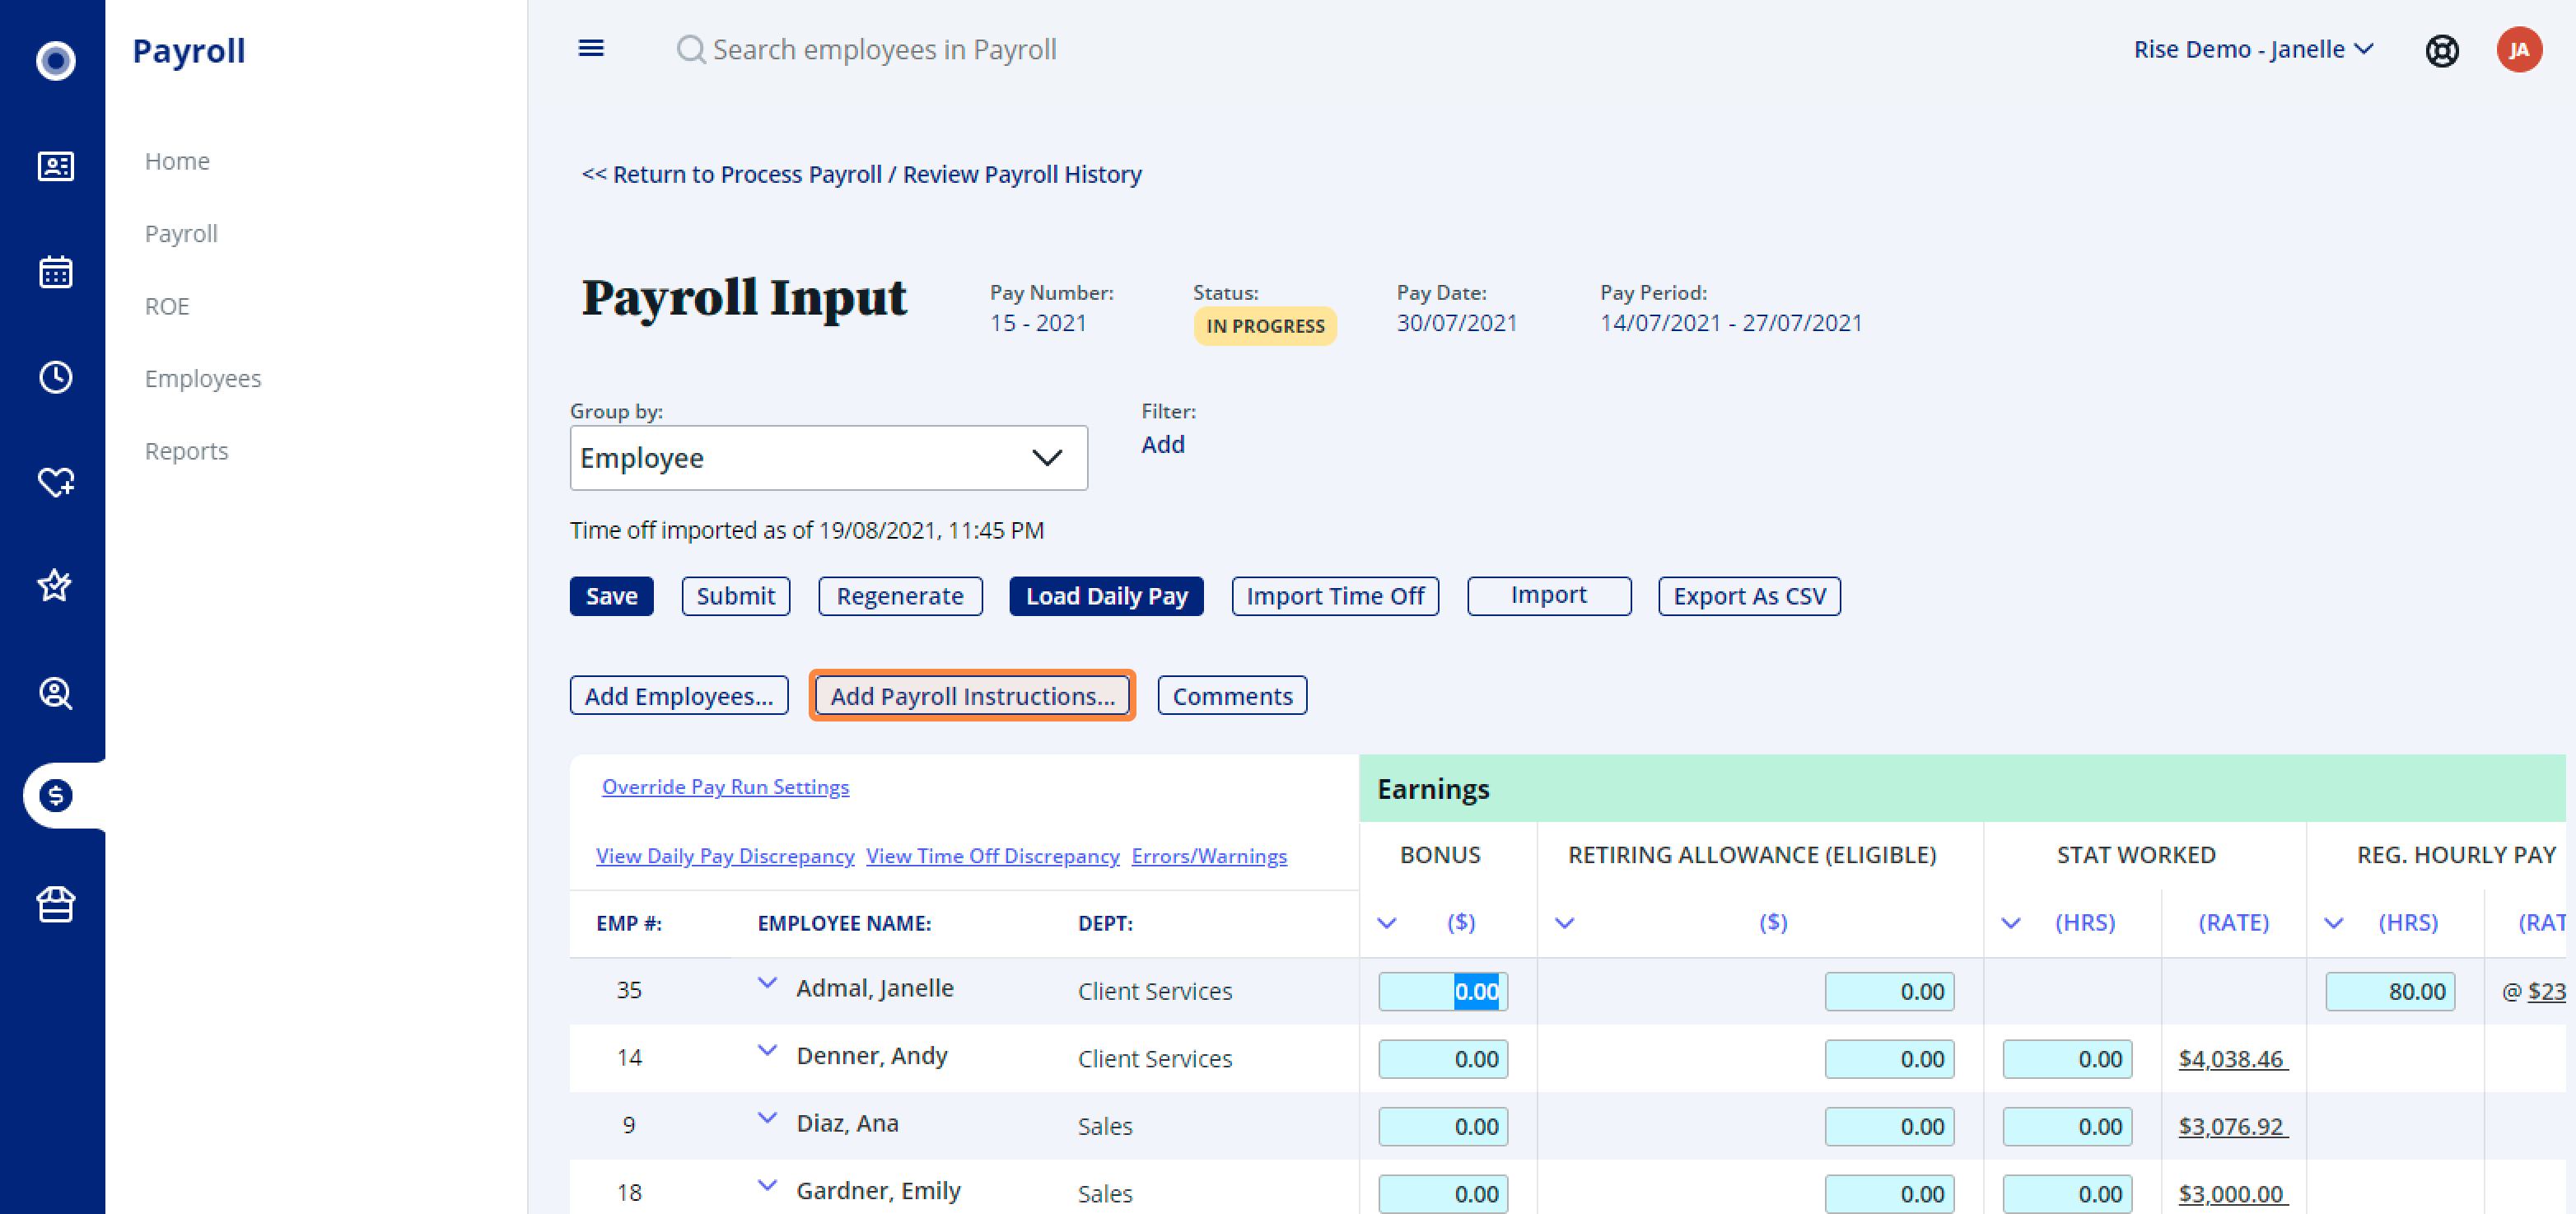Click the Add Payroll Instructions button
The image size is (2576, 1214).
tap(969, 695)
